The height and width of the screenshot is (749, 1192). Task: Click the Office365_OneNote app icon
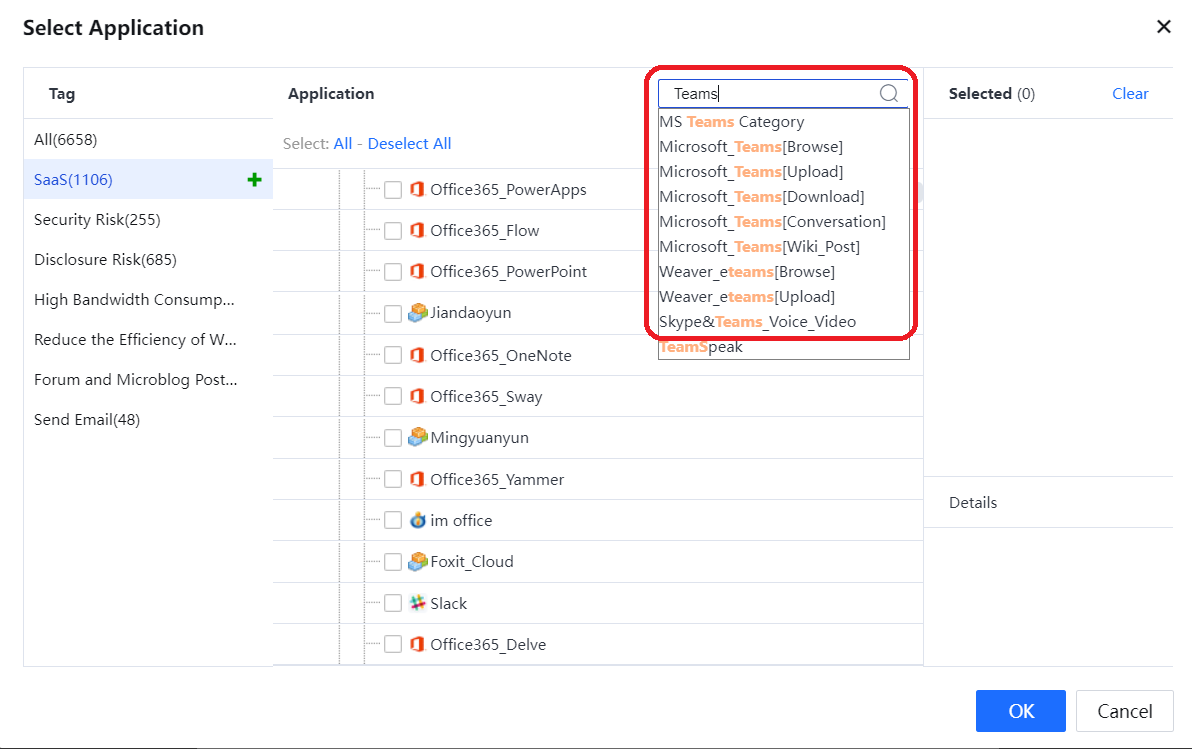[x=417, y=355]
